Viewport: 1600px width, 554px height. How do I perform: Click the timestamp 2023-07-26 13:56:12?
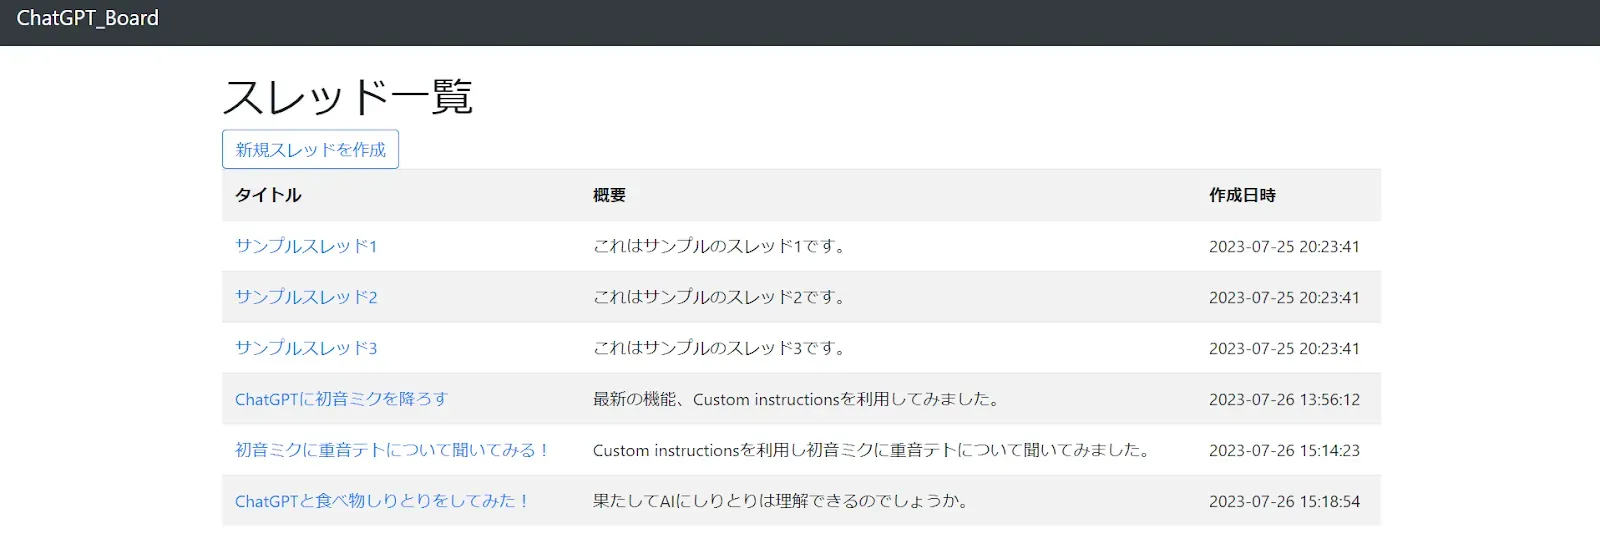click(1284, 399)
